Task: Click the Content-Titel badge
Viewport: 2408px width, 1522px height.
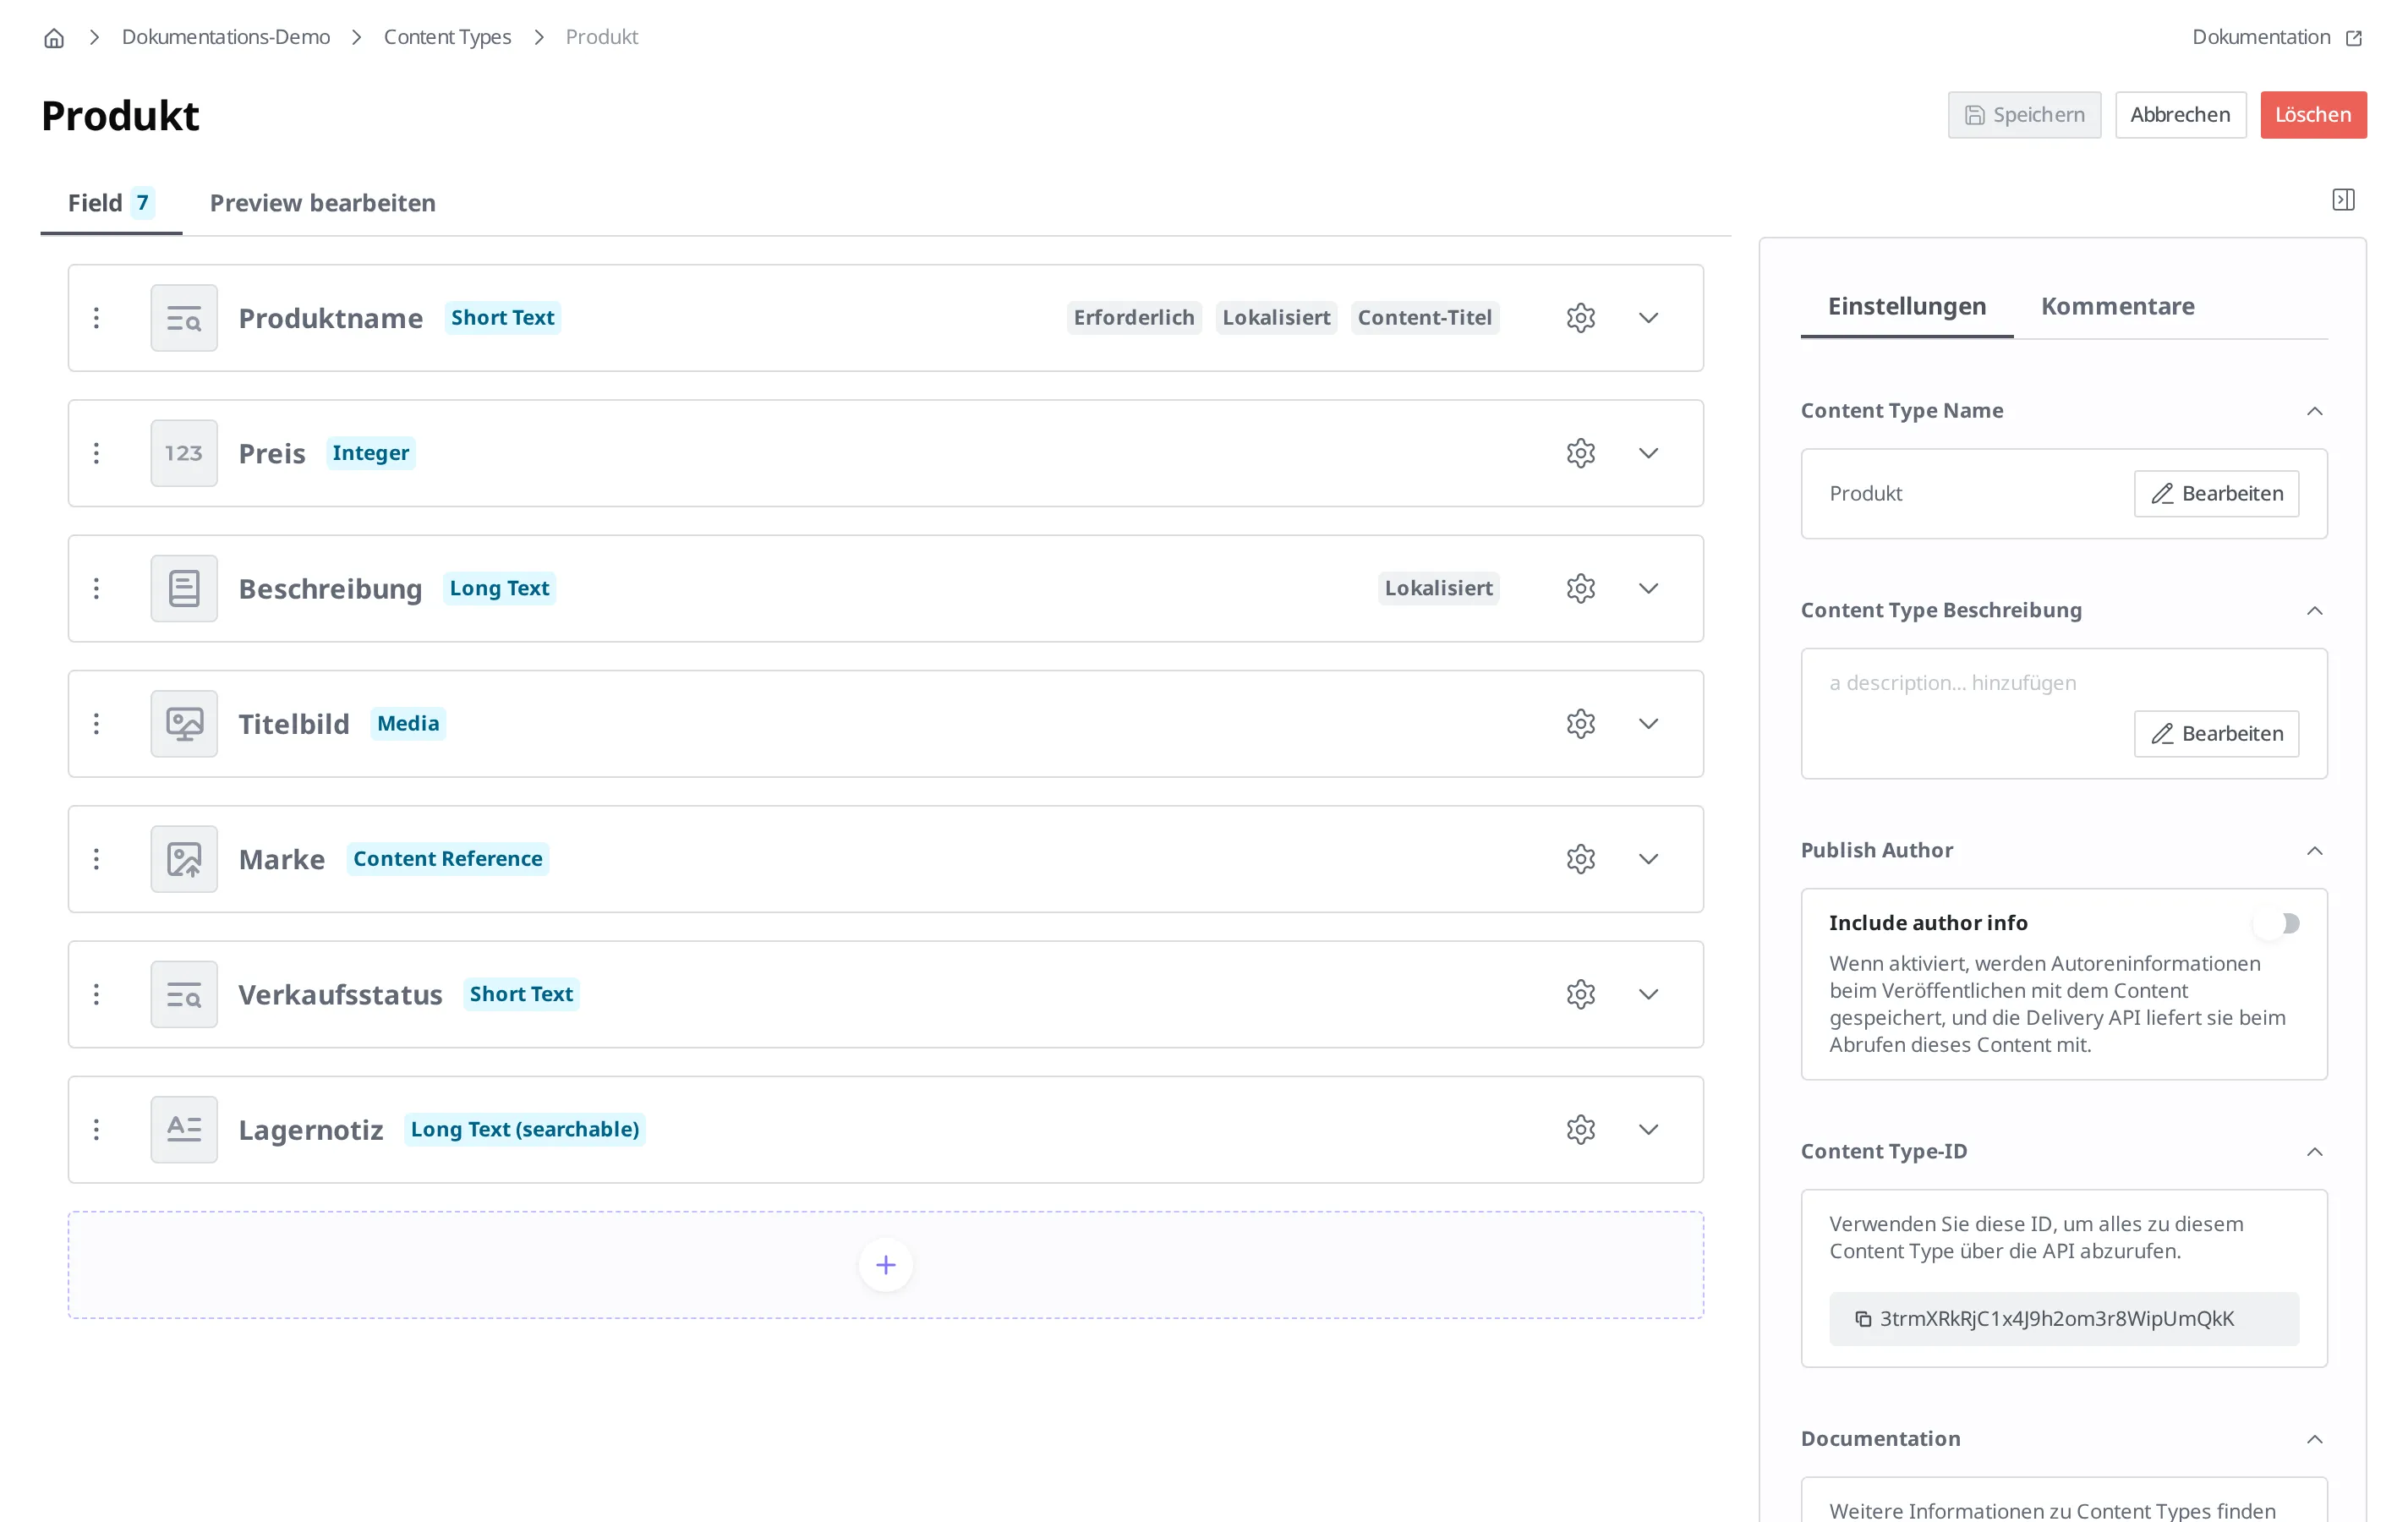Action: (1424, 318)
